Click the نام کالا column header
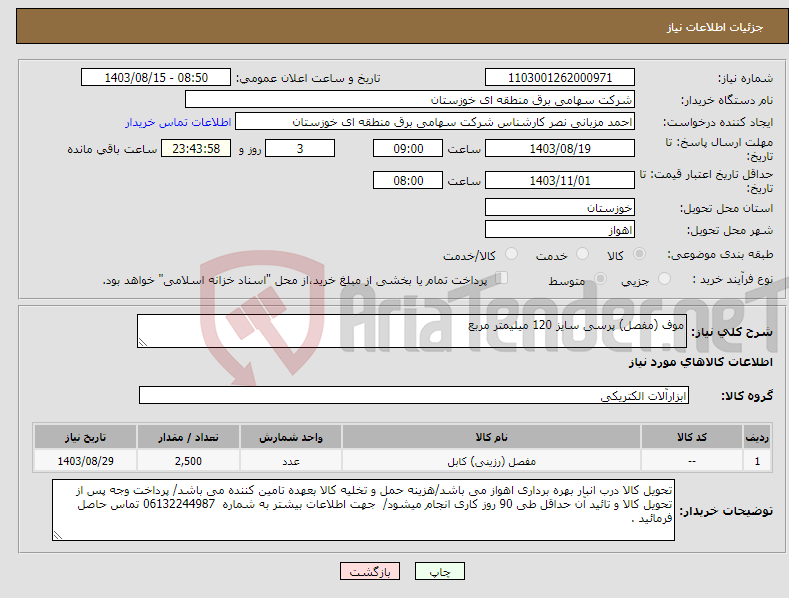The width and height of the screenshot is (789, 598). point(491,437)
